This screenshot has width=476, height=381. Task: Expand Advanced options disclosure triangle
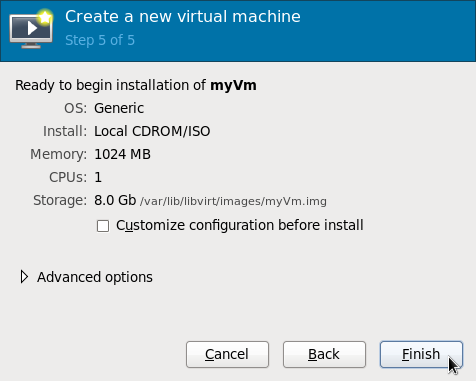pyautogui.click(x=24, y=277)
